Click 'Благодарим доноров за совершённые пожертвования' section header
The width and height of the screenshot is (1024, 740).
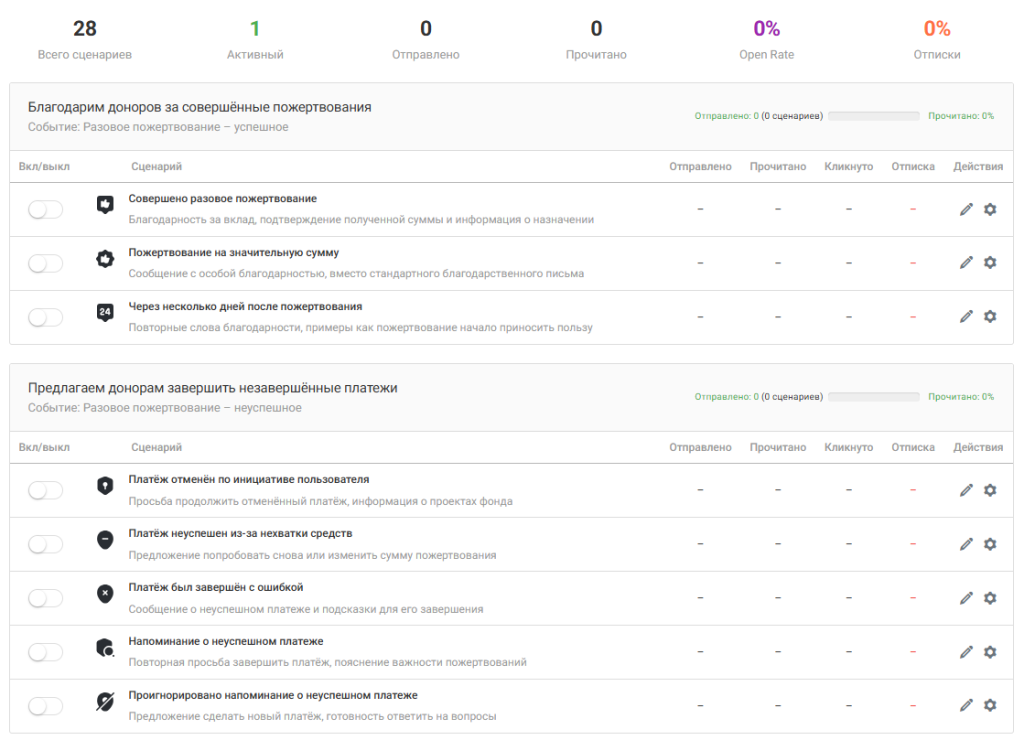coord(199,107)
